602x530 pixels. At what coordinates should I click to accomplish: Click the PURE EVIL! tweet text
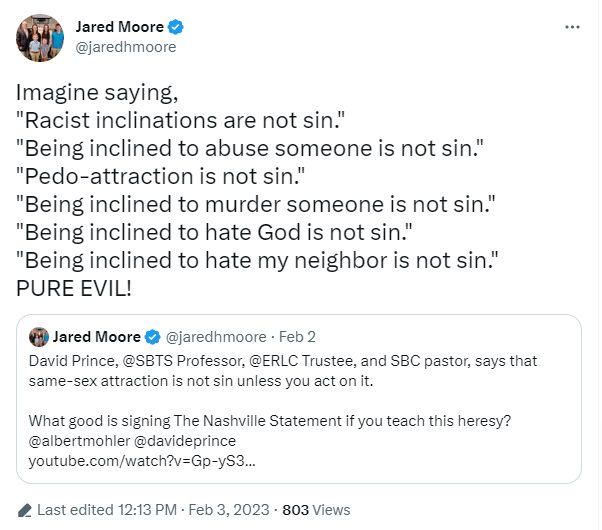pyautogui.click(x=74, y=288)
